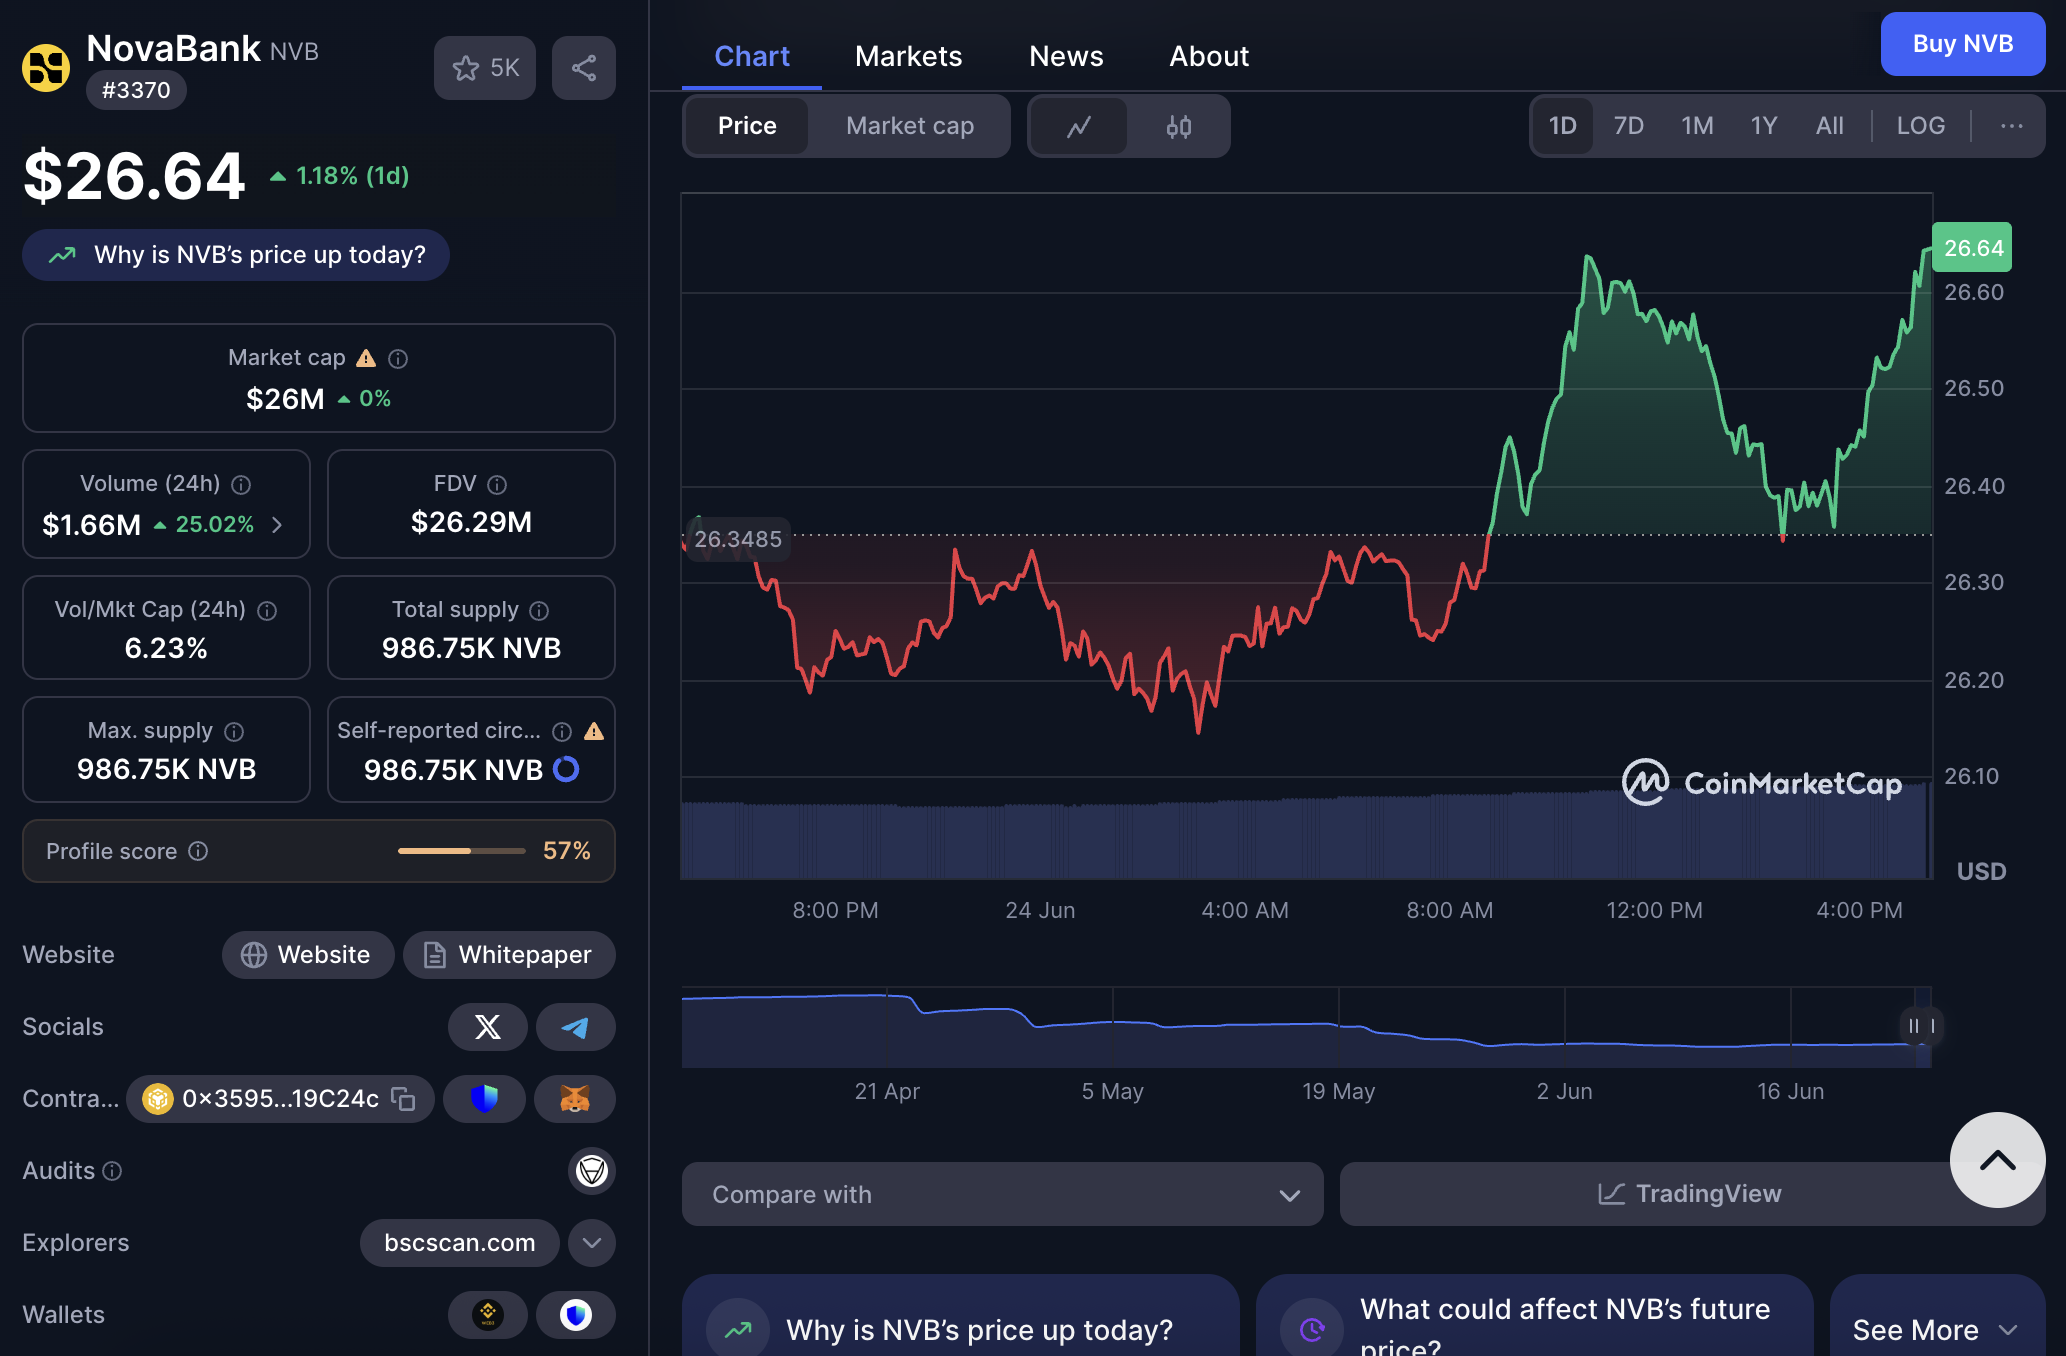The width and height of the screenshot is (2066, 1356).
Task: Set chart range to All
Action: (x=1830, y=126)
